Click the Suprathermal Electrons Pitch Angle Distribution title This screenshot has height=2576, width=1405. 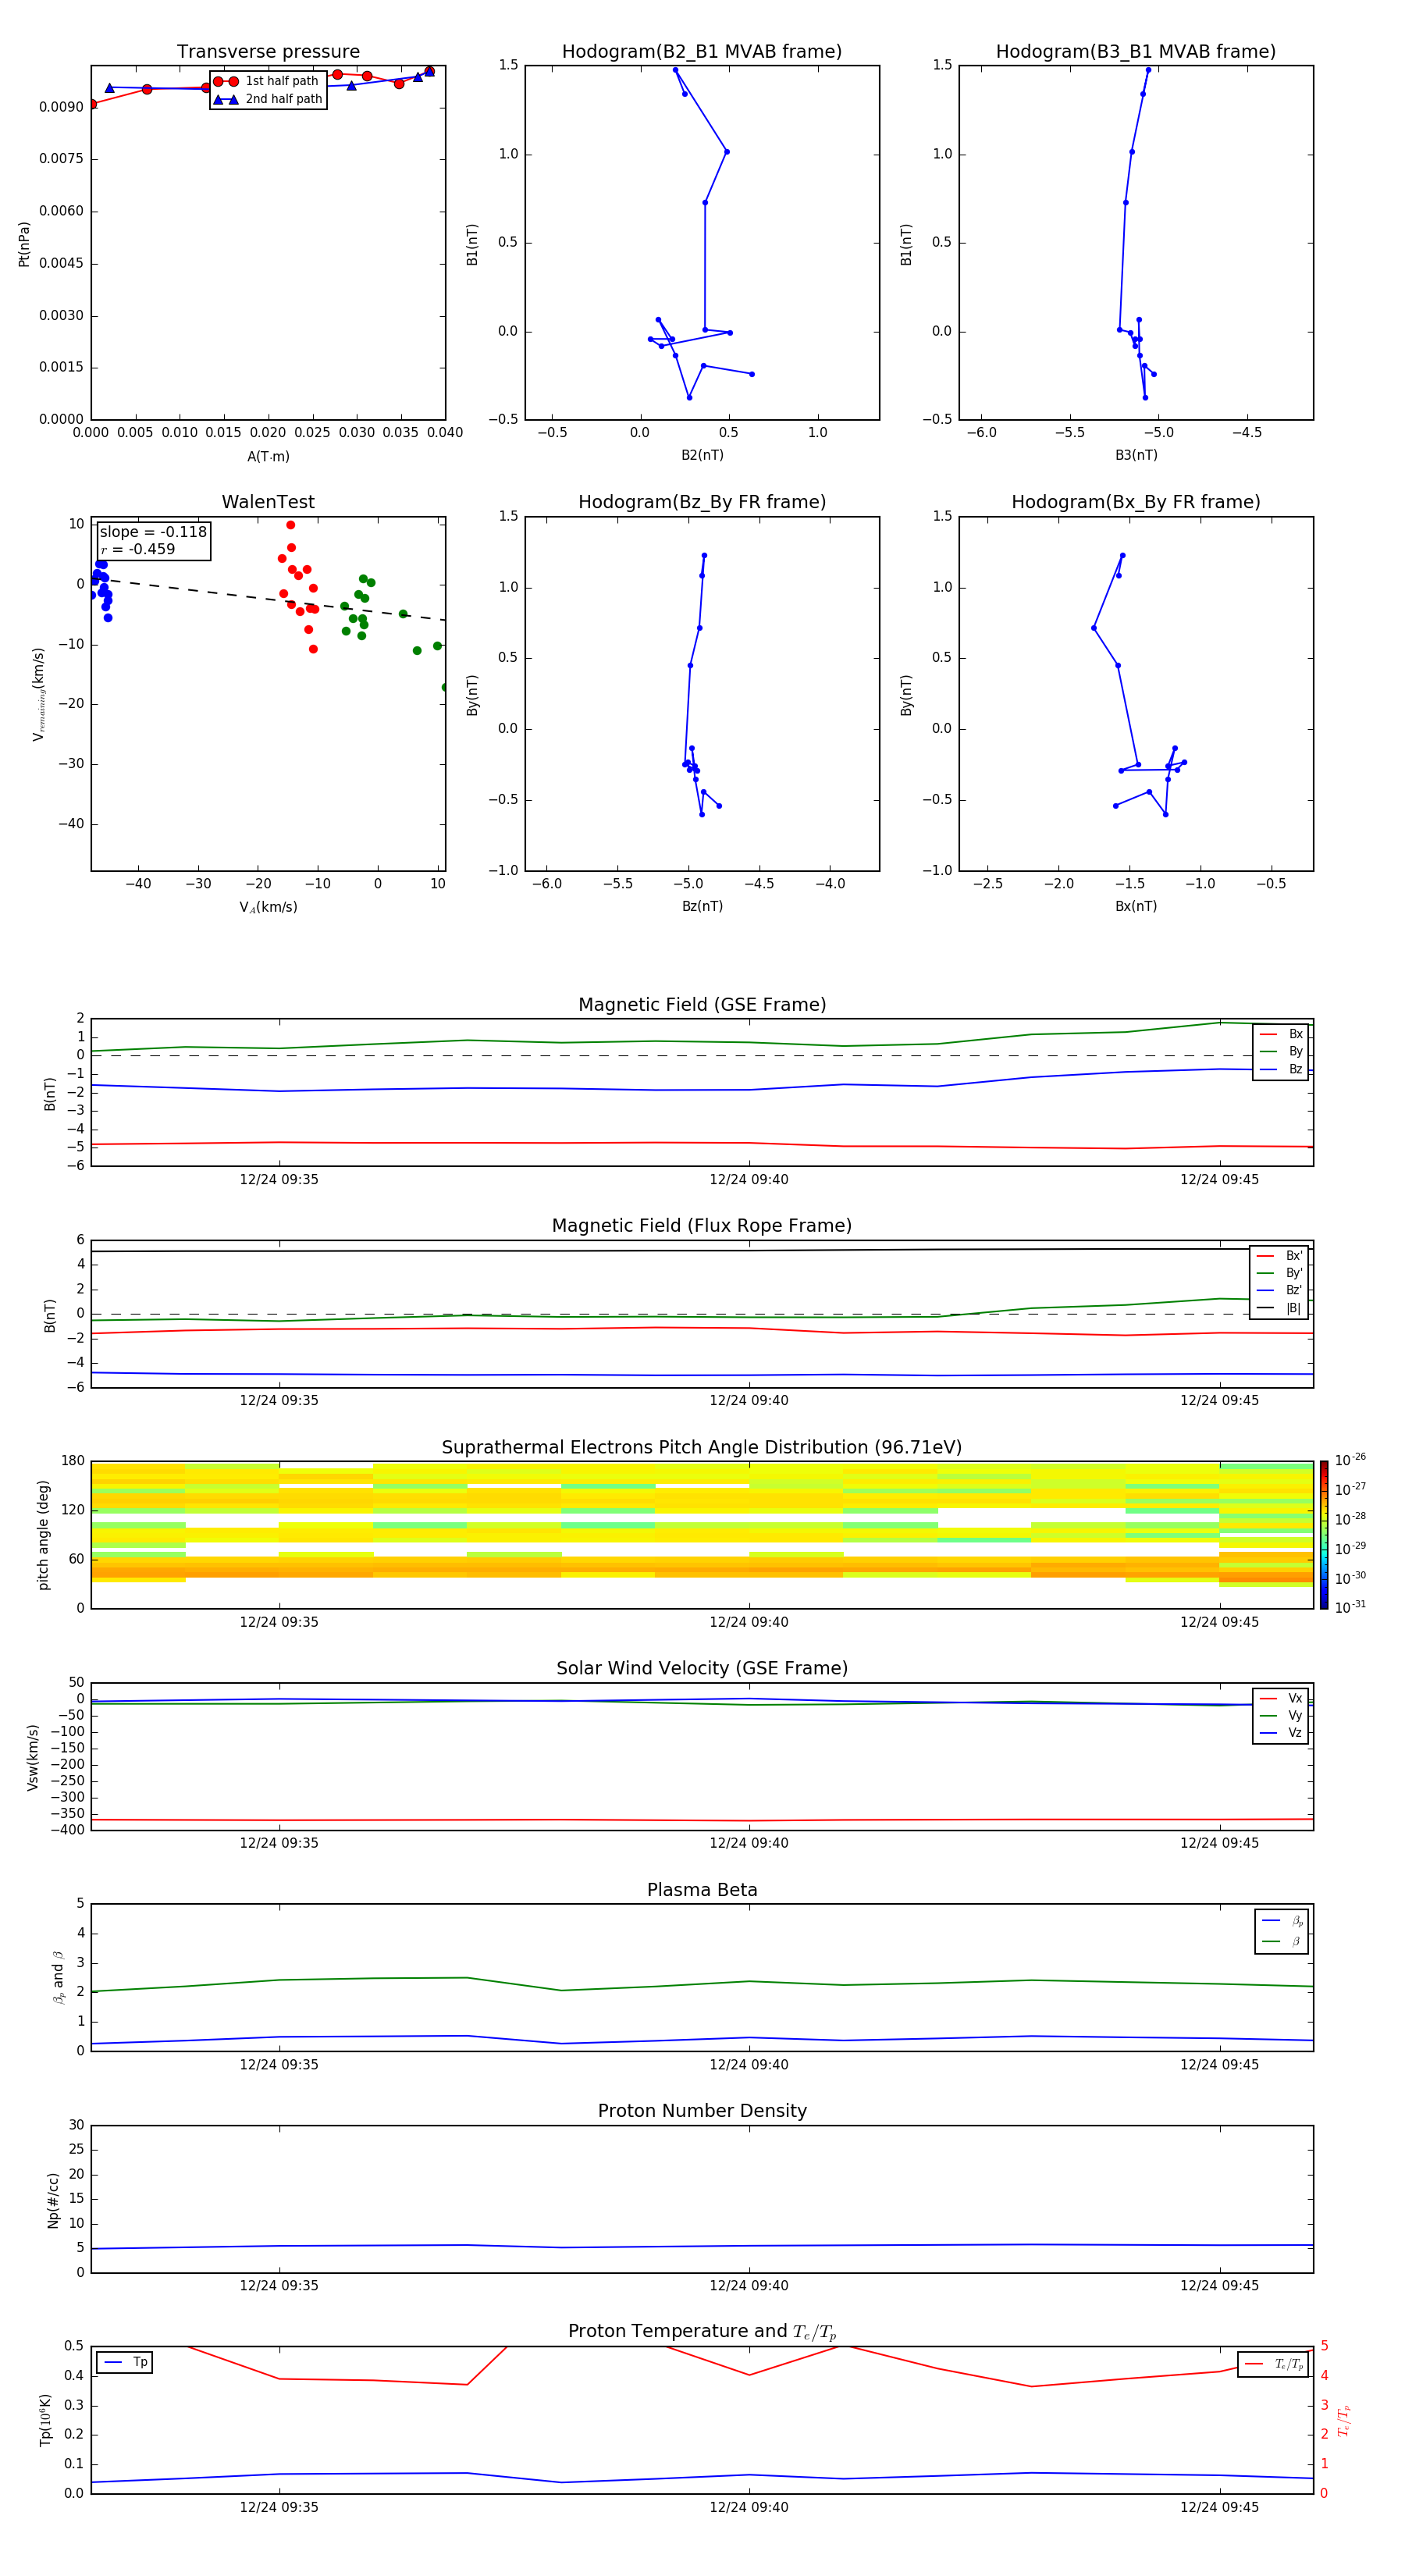point(702,1447)
